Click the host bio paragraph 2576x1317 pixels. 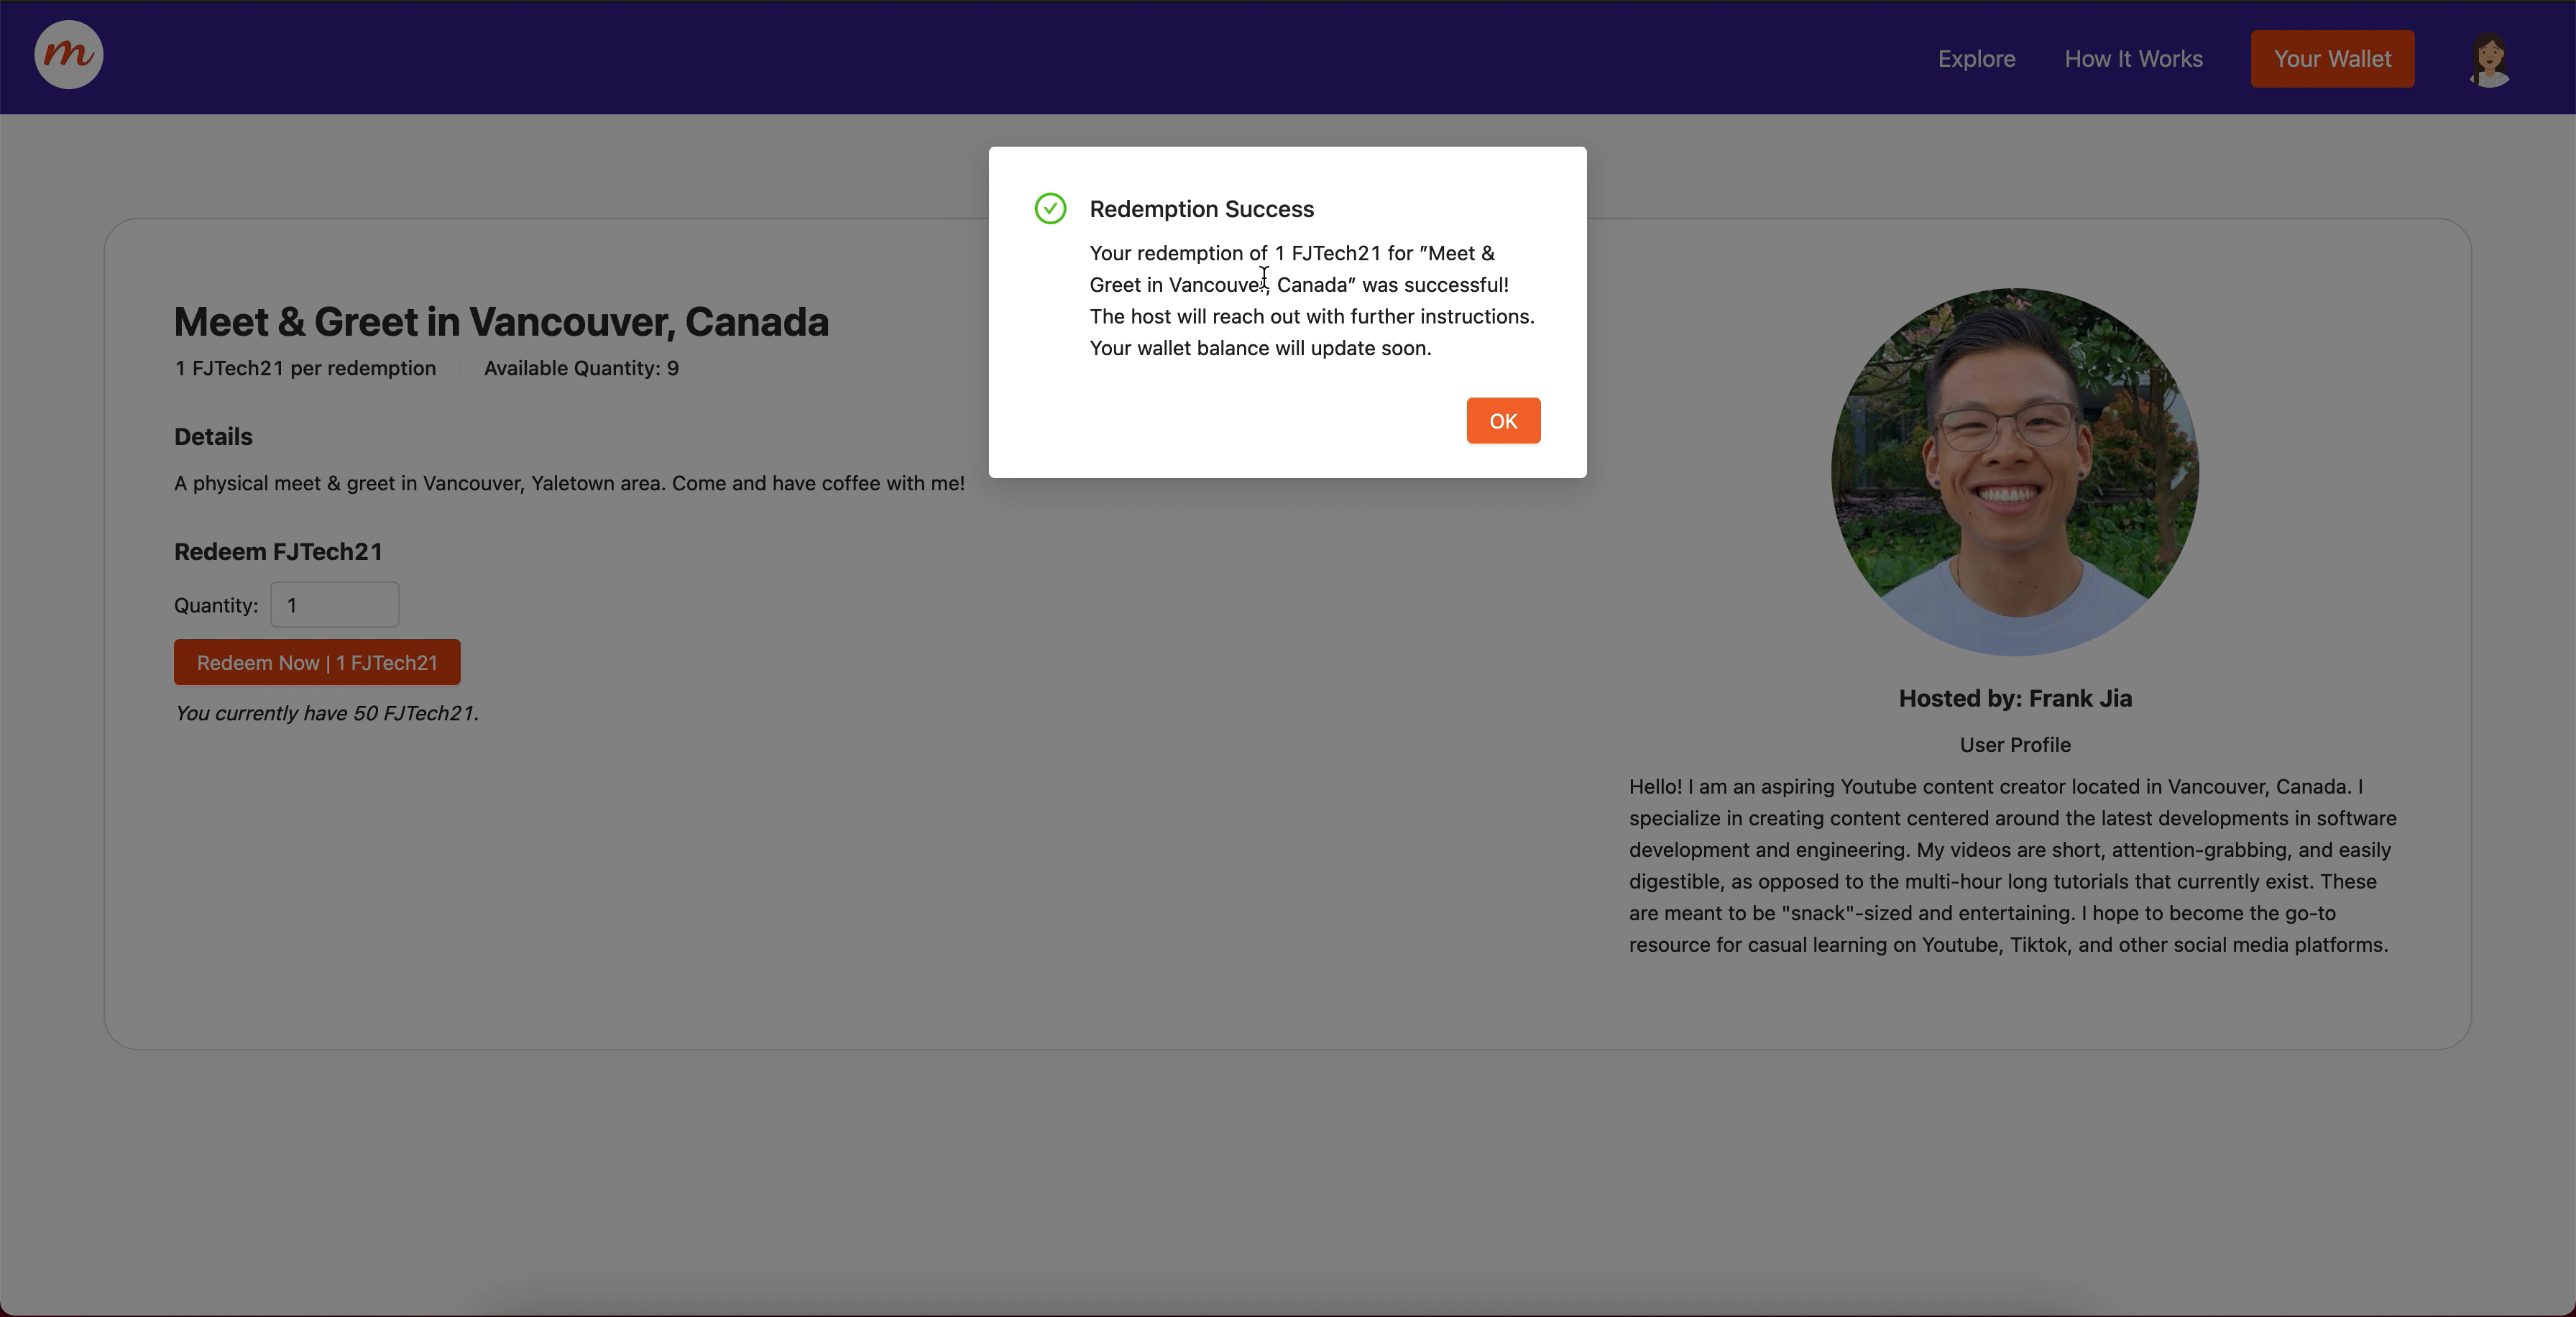pyautogui.click(x=2012, y=866)
